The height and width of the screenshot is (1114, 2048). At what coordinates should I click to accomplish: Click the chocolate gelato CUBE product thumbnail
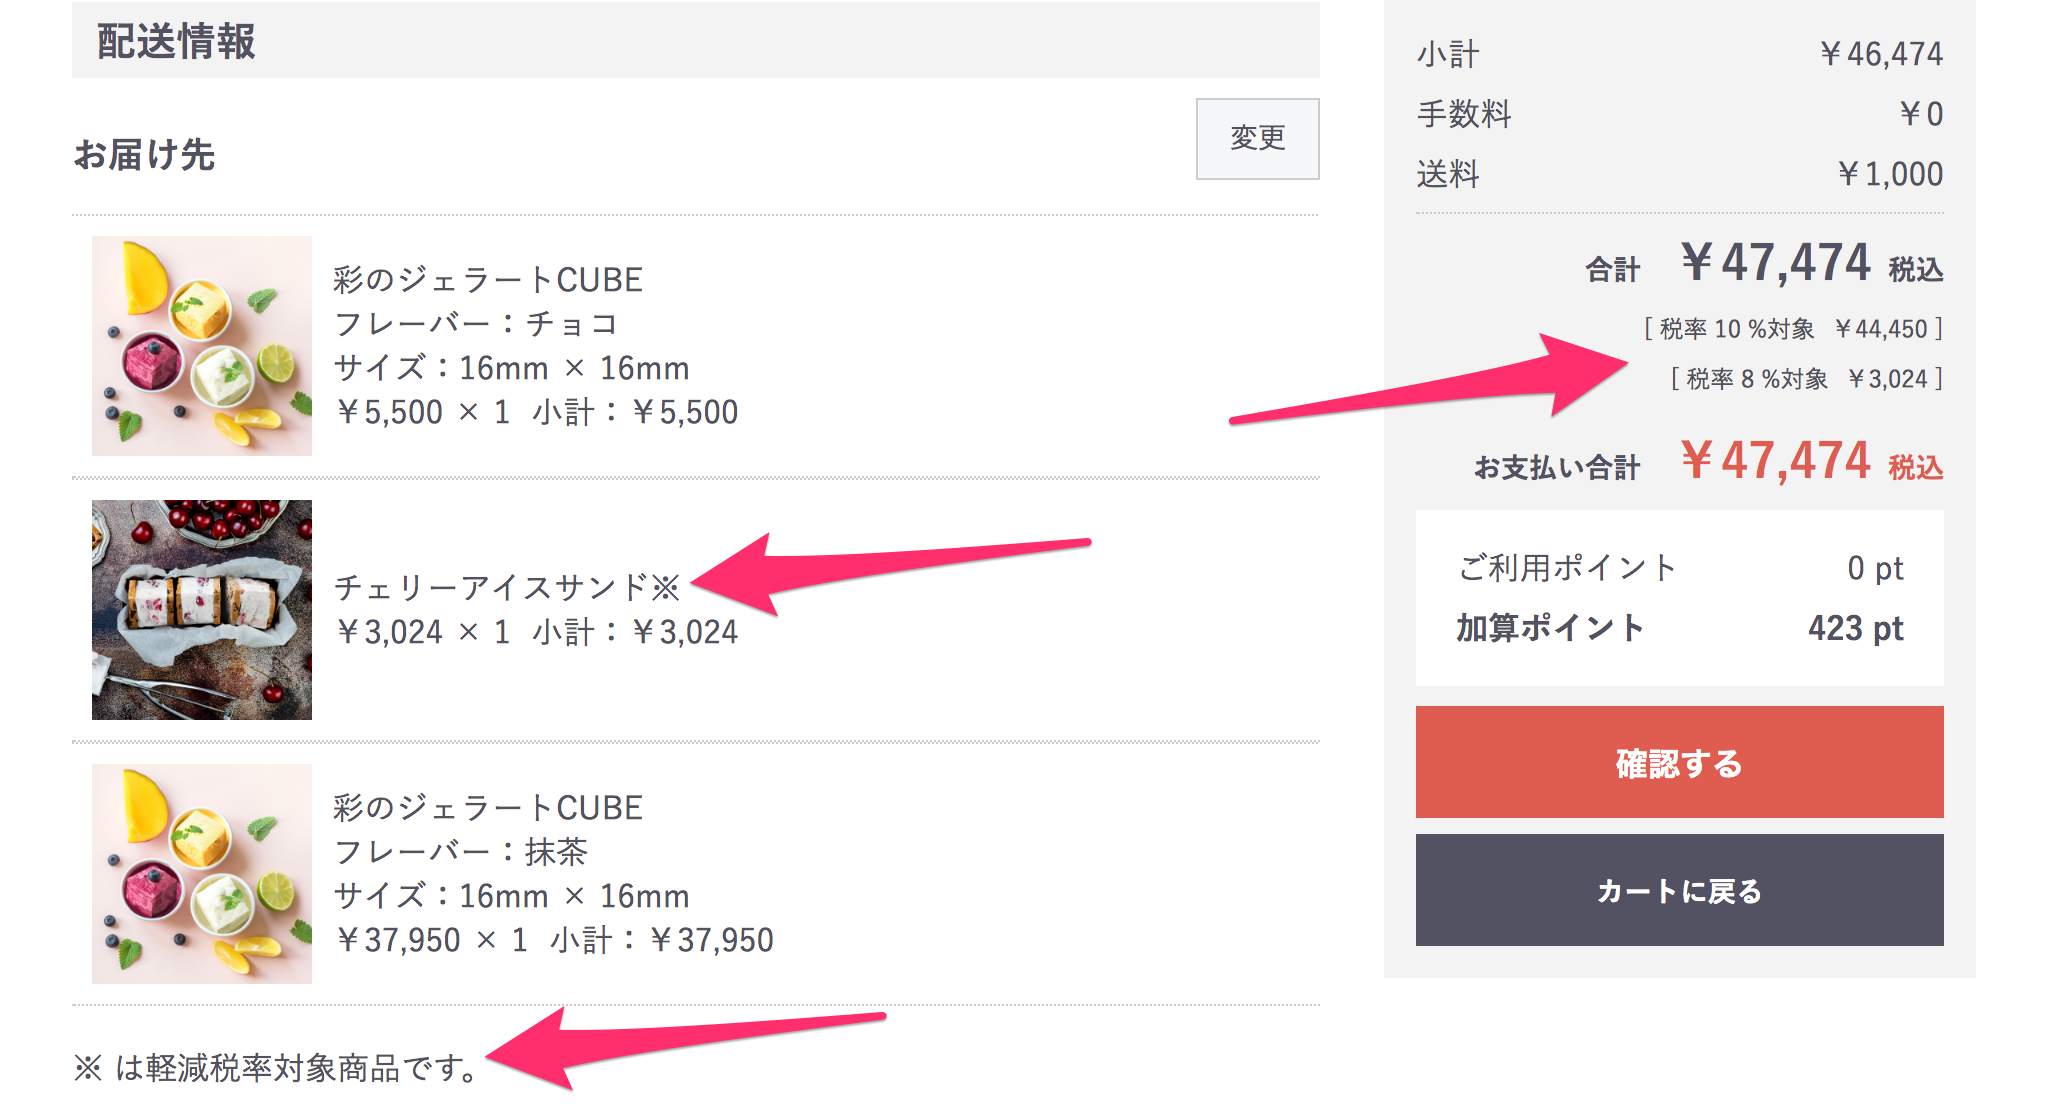click(x=202, y=346)
